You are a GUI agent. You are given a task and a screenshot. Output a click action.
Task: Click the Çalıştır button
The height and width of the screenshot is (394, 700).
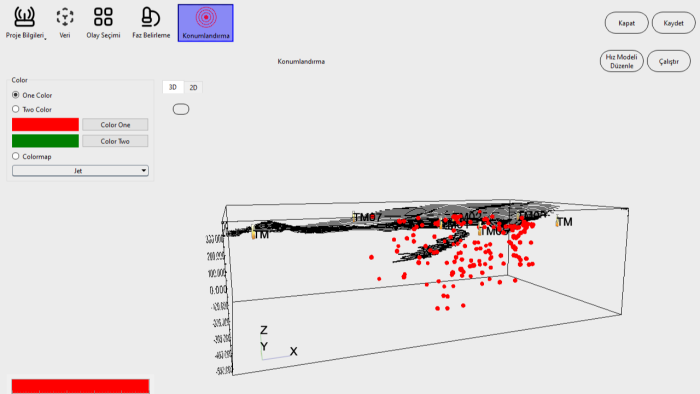pos(668,61)
